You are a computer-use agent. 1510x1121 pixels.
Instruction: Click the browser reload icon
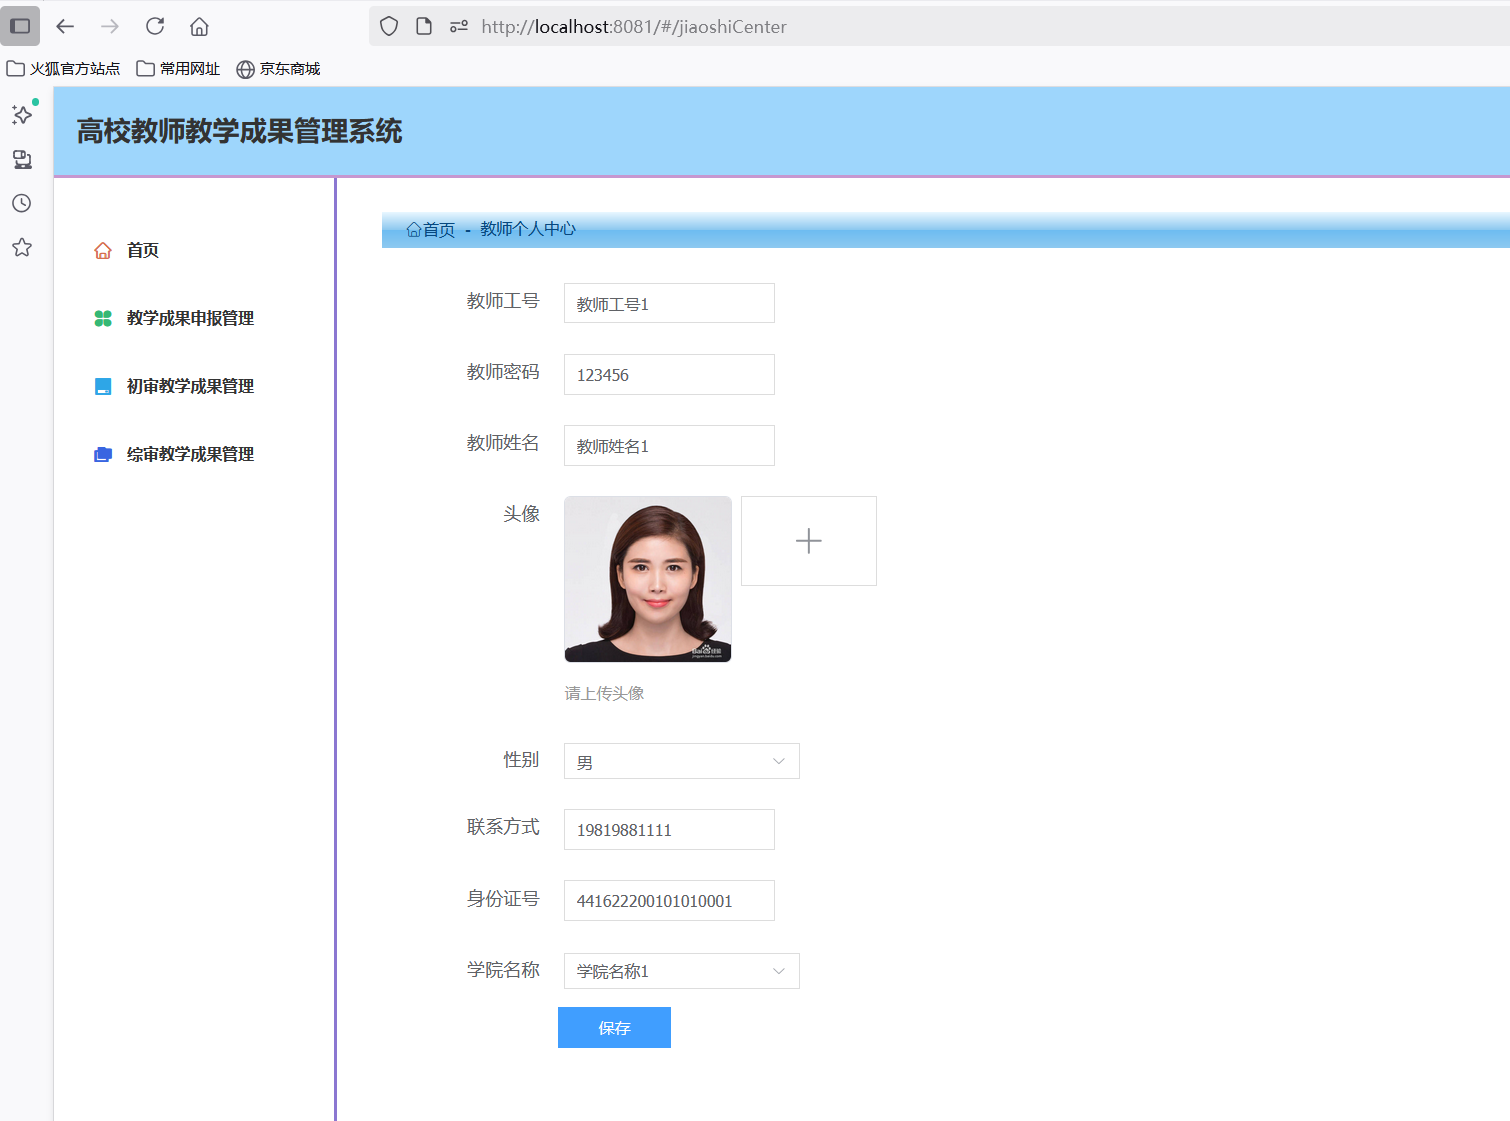click(x=155, y=26)
